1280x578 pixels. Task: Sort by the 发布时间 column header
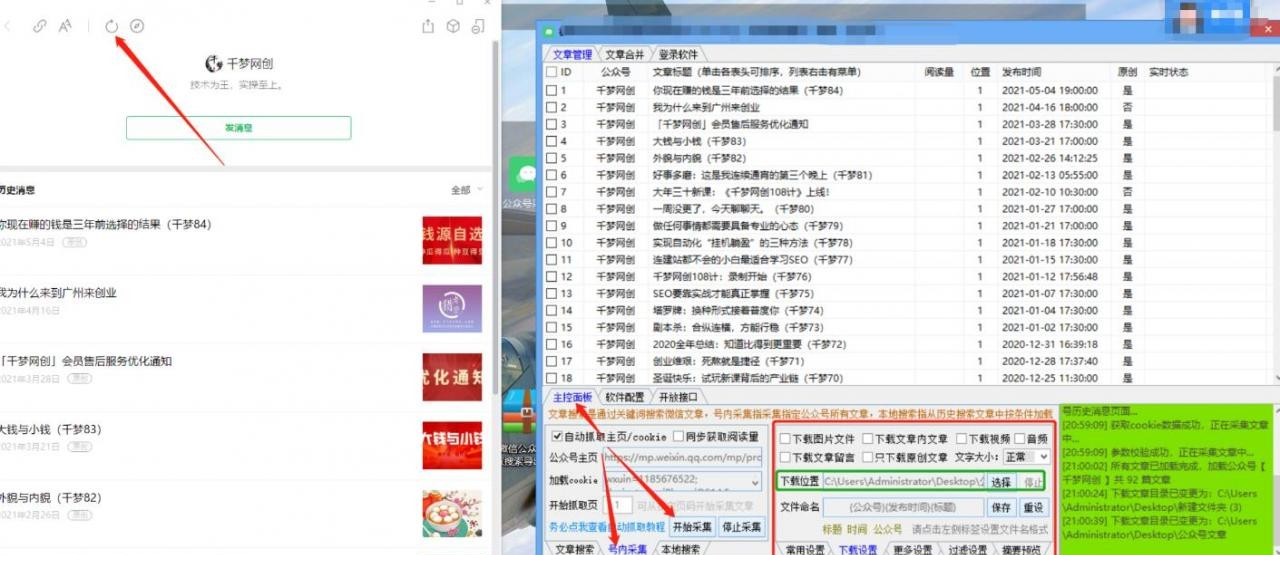click(1022, 72)
